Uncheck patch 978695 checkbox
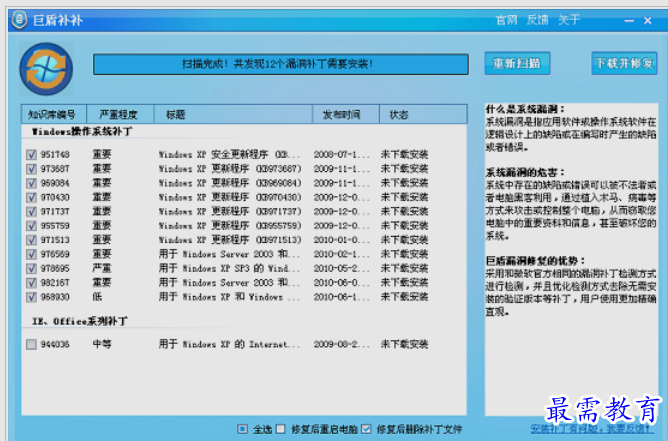The image size is (668, 441). 31,268
